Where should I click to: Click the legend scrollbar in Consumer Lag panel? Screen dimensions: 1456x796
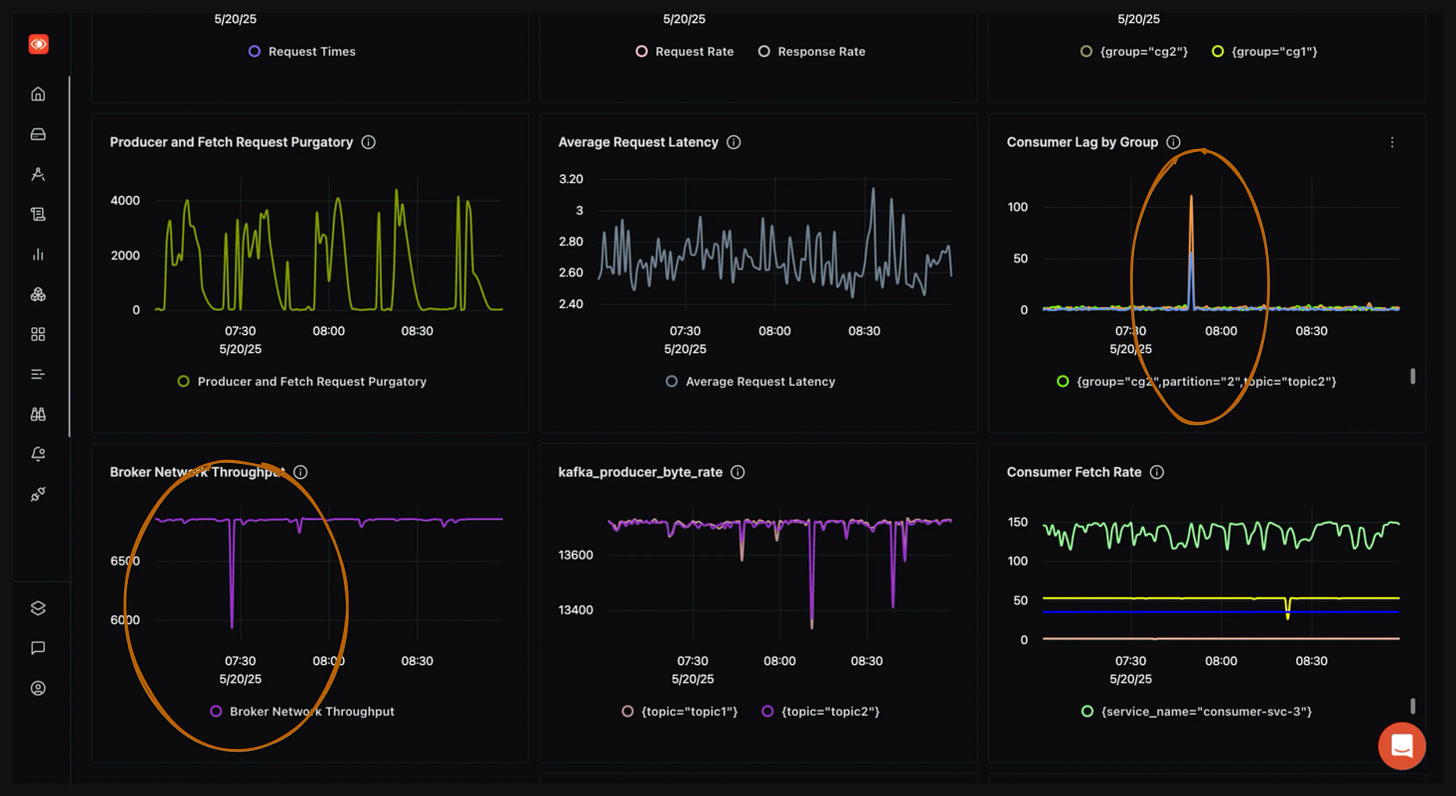click(x=1413, y=376)
